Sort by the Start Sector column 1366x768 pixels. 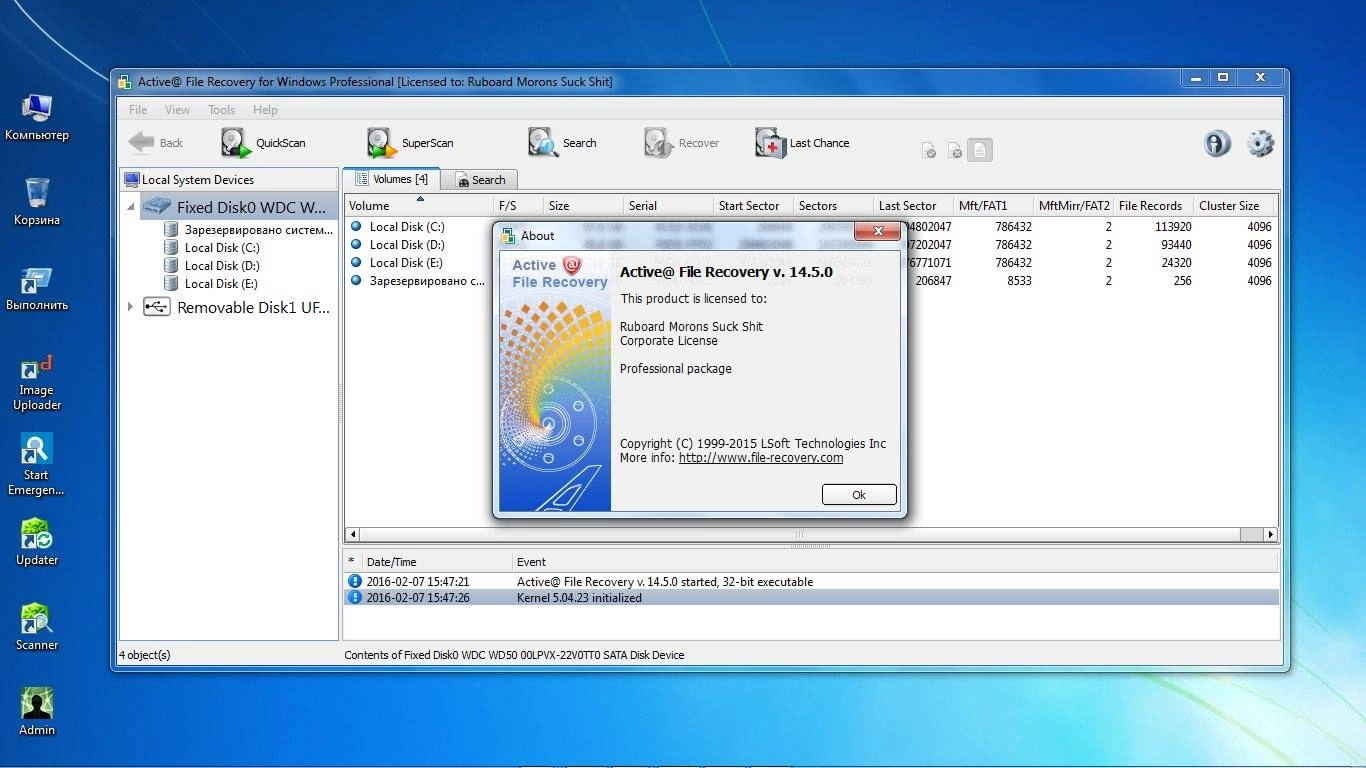pyautogui.click(x=753, y=206)
